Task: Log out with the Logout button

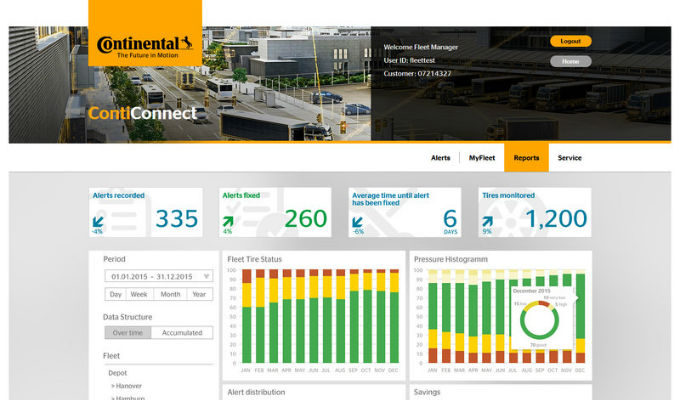Action: click(571, 41)
